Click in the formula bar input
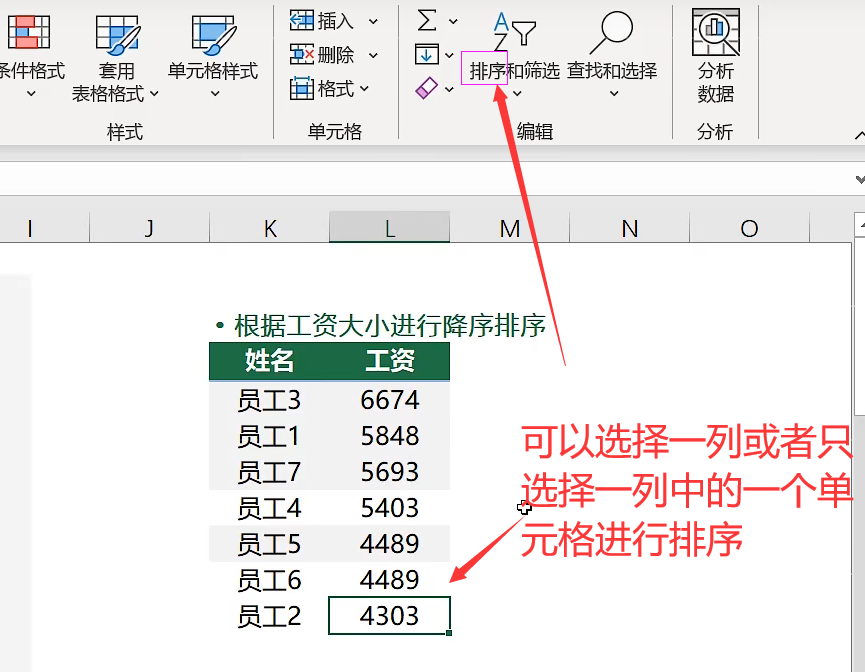This screenshot has height=672, width=865. point(425,179)
